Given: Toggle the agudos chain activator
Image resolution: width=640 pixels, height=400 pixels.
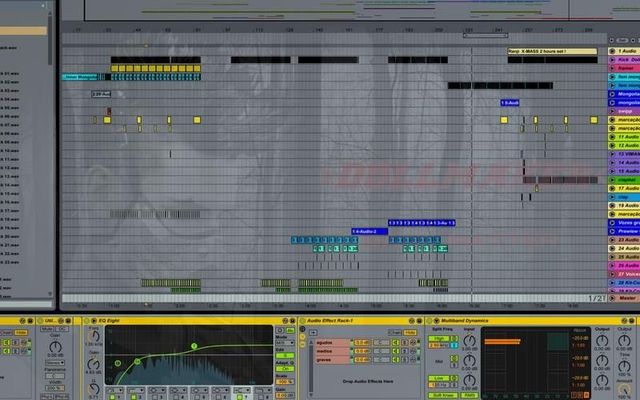Looking at the screenshot, I should [x=396, y=342].
